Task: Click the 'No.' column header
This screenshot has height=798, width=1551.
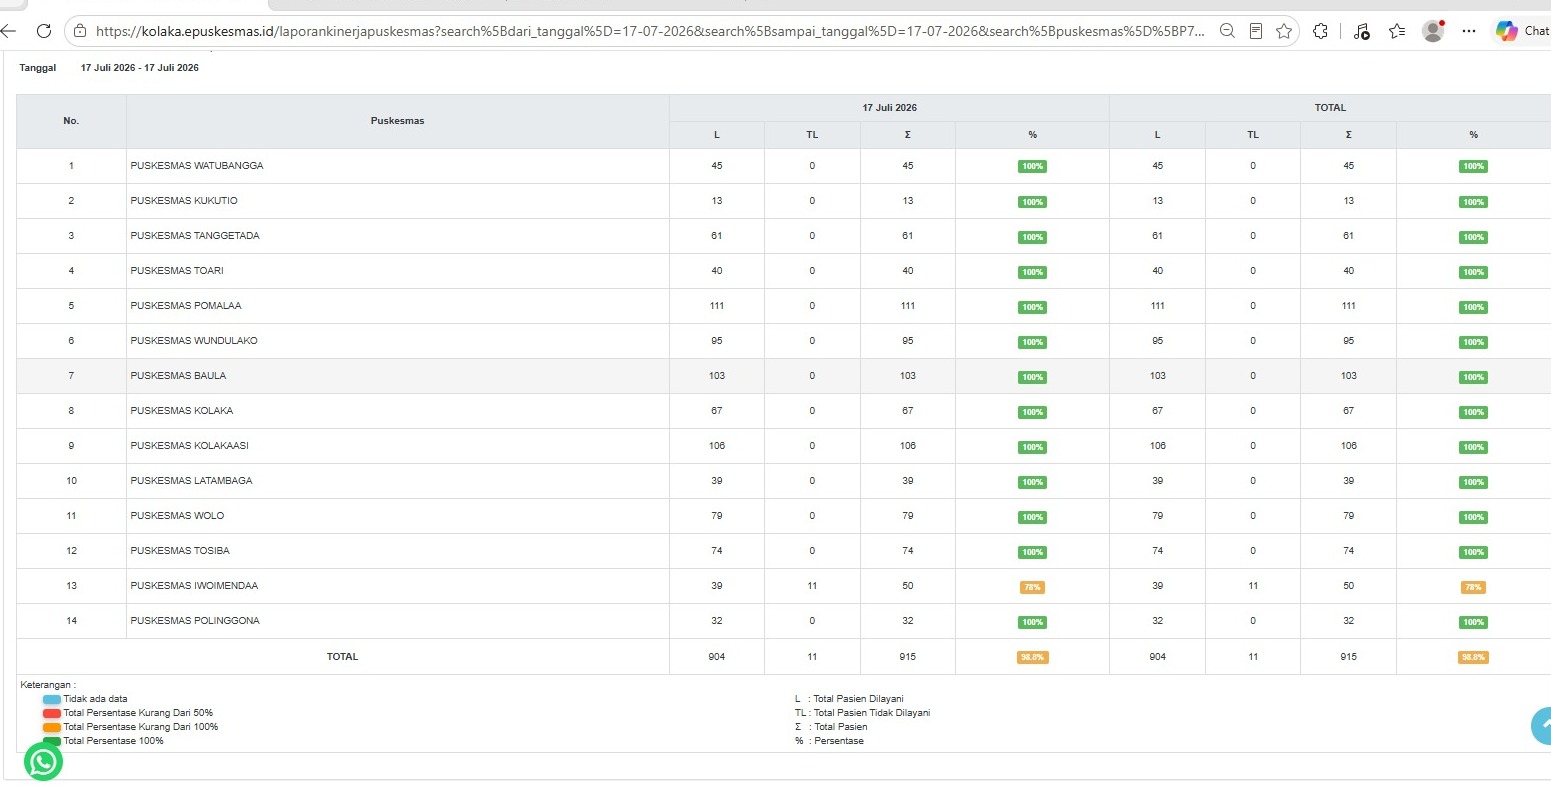Action: click(x=71, y=121)
